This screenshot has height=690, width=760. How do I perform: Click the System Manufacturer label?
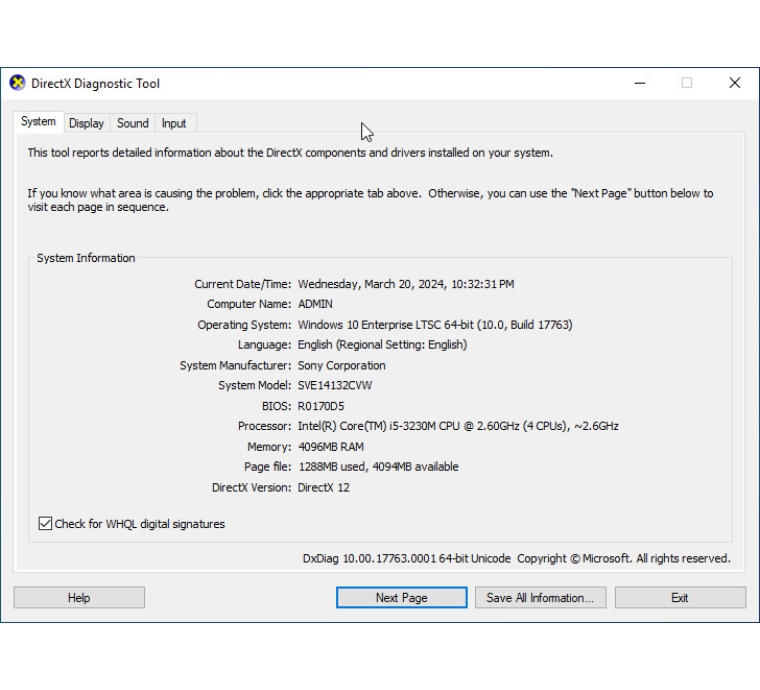pyautogui.click(x=235, y=365)
